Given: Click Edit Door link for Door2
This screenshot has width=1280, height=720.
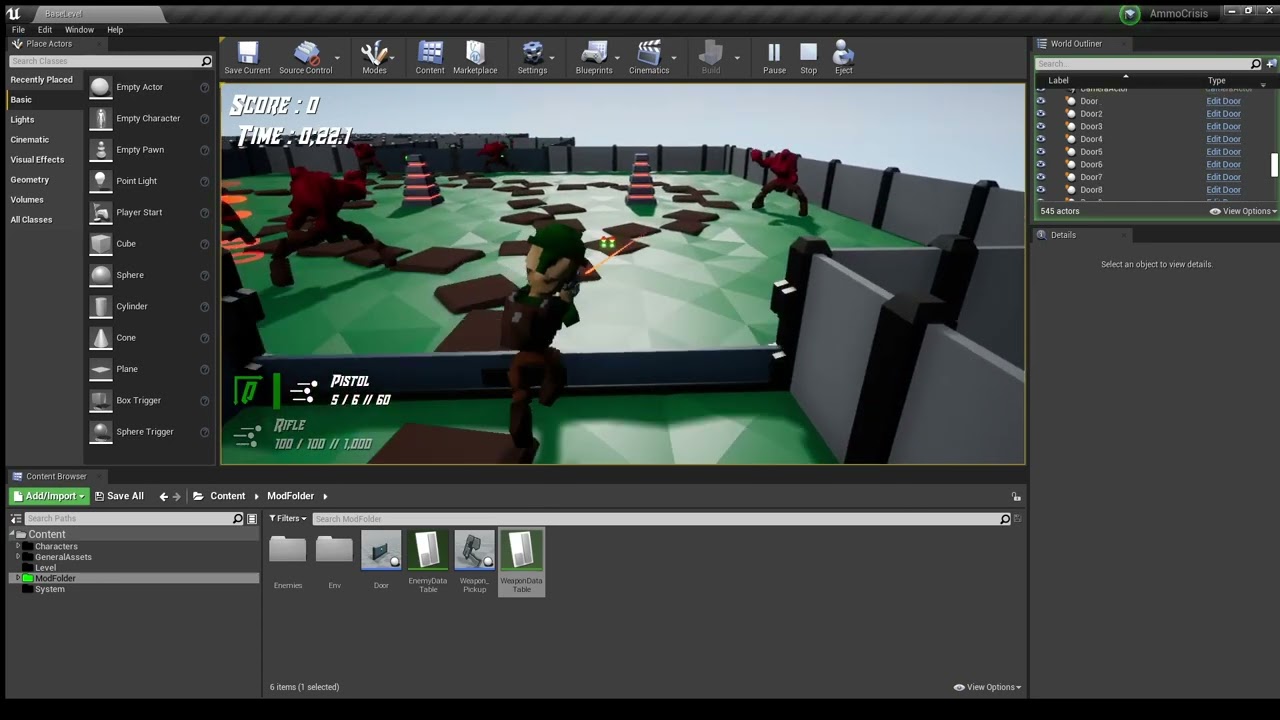Looking at the screenshot, I should [1223, 114].
